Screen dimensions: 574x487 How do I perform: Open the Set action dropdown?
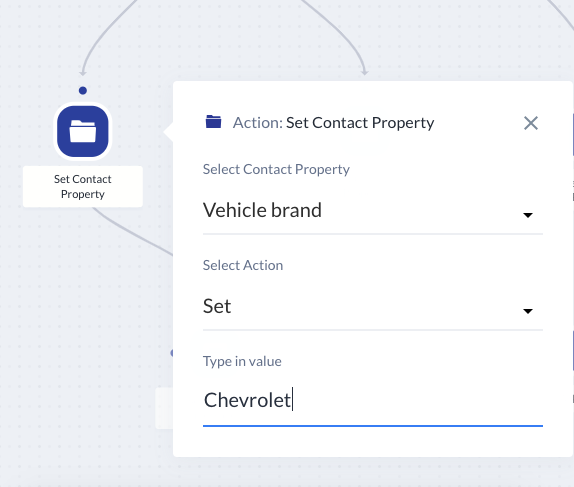(373, 307)
